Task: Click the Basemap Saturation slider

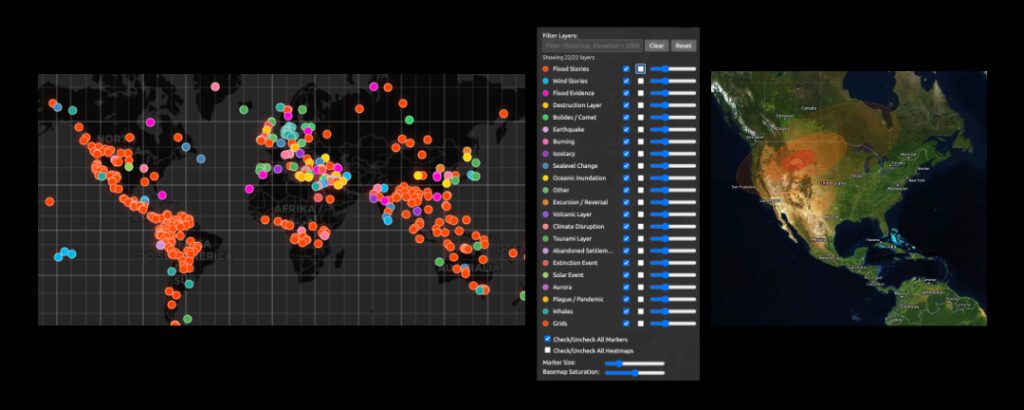Action: (634, 373)
